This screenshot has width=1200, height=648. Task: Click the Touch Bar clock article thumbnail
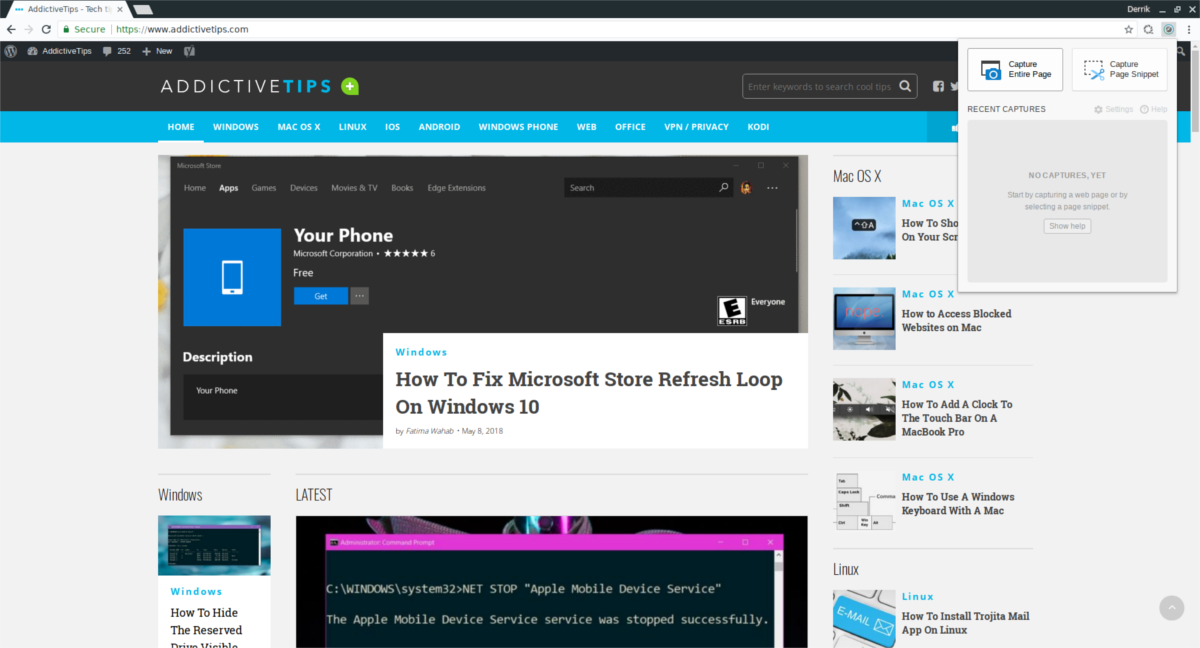pos(864,409)
